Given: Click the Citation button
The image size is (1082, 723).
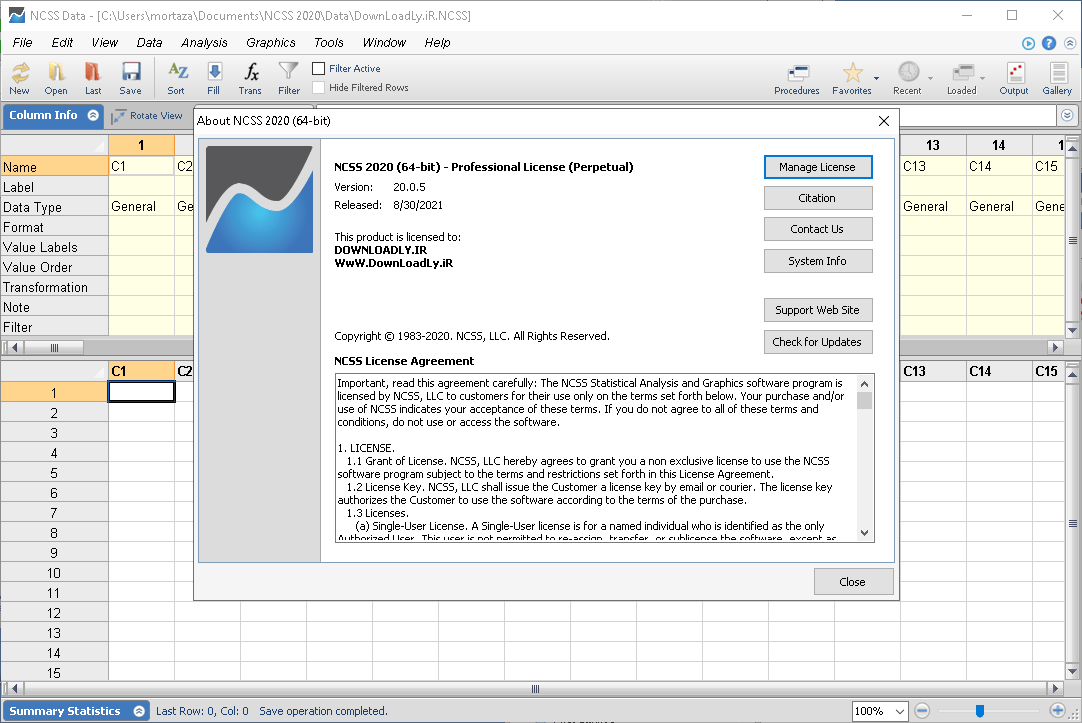Looking at the screenshot, I should click(818, 198).
